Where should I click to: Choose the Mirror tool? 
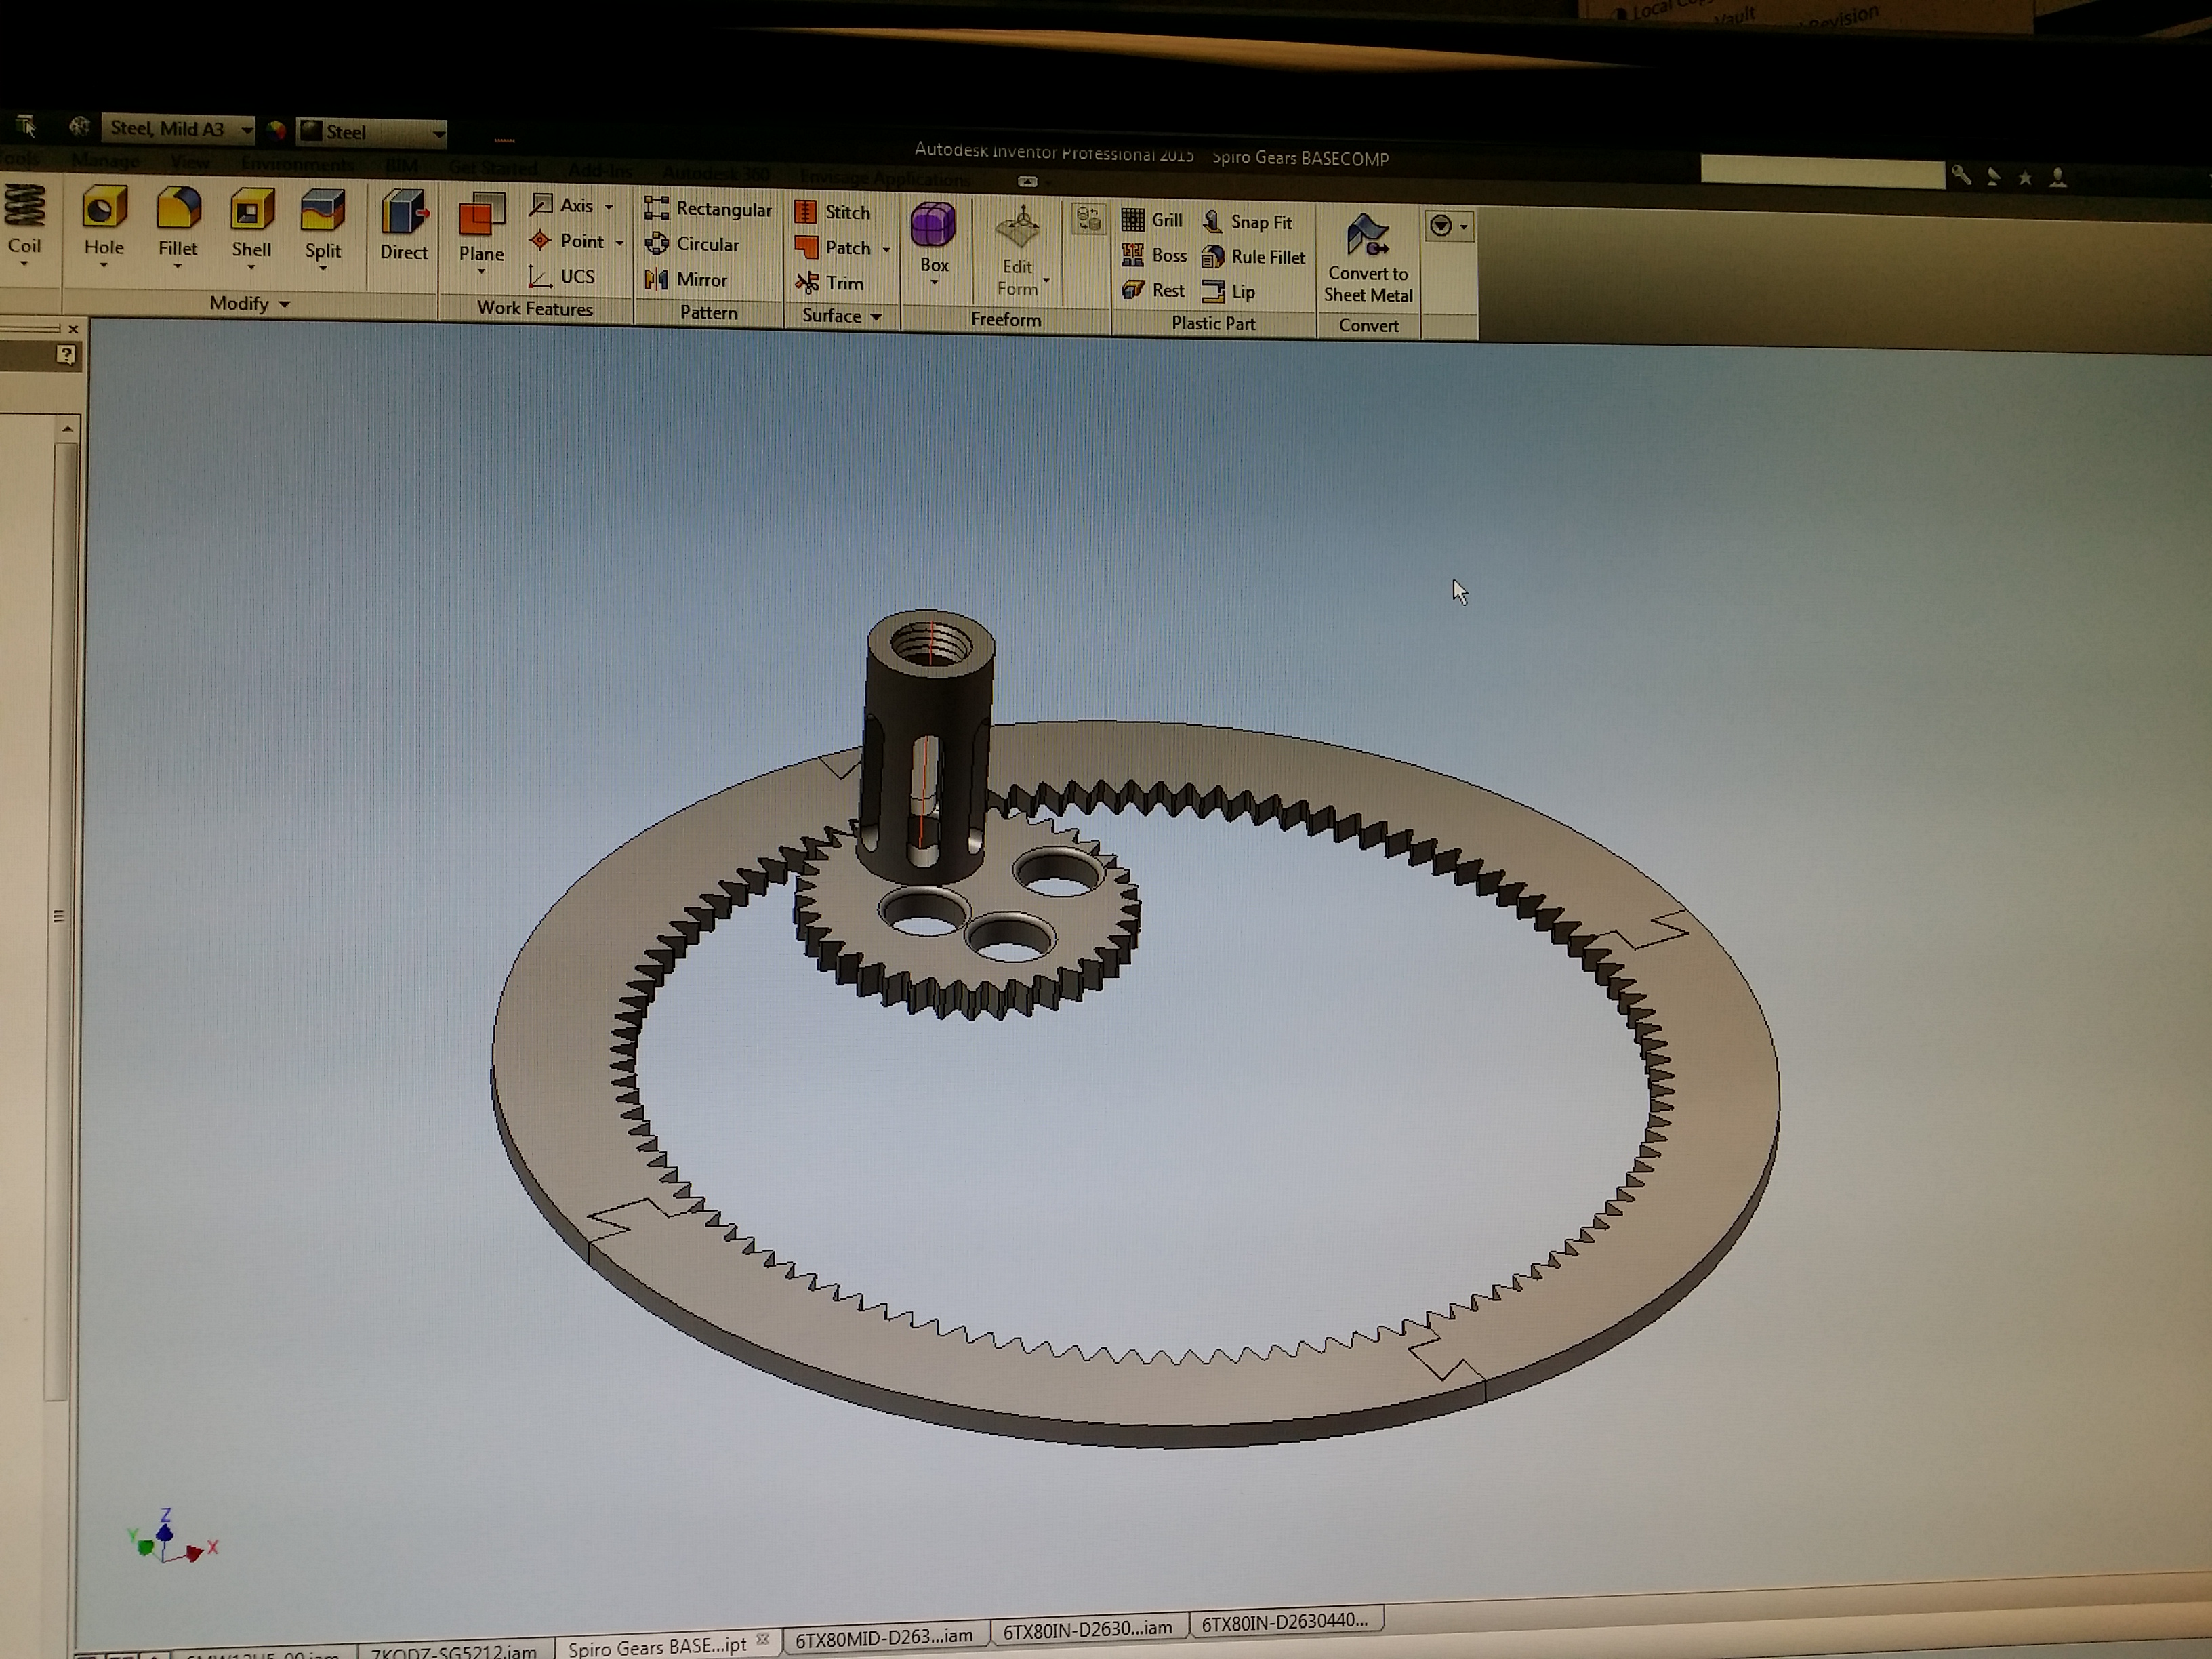click(x=687, y=279)
